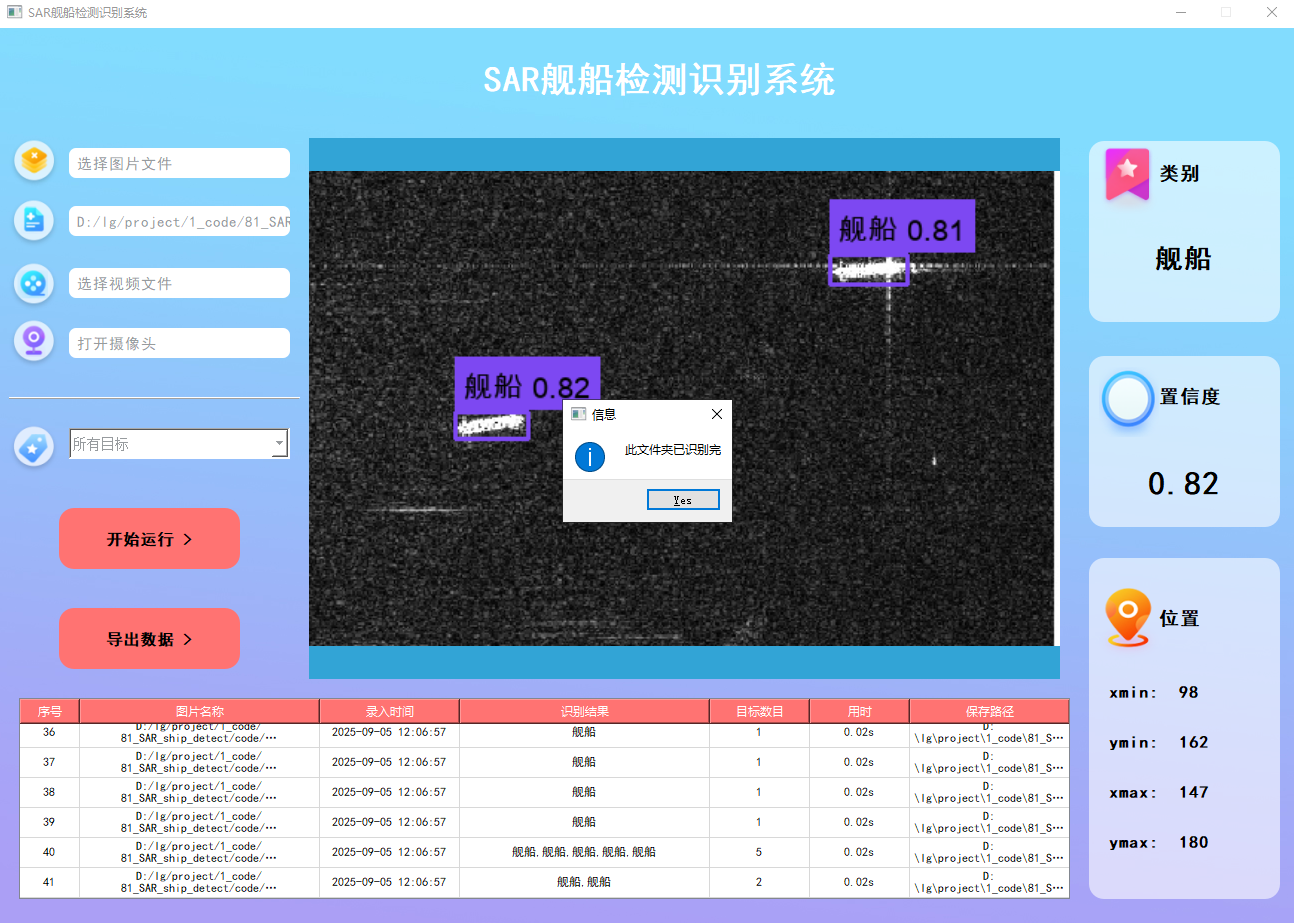Click target count cell showing 5

(x=759, y=852)
